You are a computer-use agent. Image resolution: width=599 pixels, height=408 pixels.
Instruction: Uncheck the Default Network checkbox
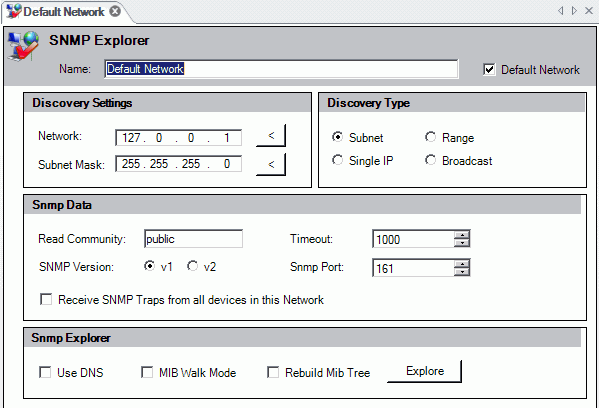tap(489, 70)
